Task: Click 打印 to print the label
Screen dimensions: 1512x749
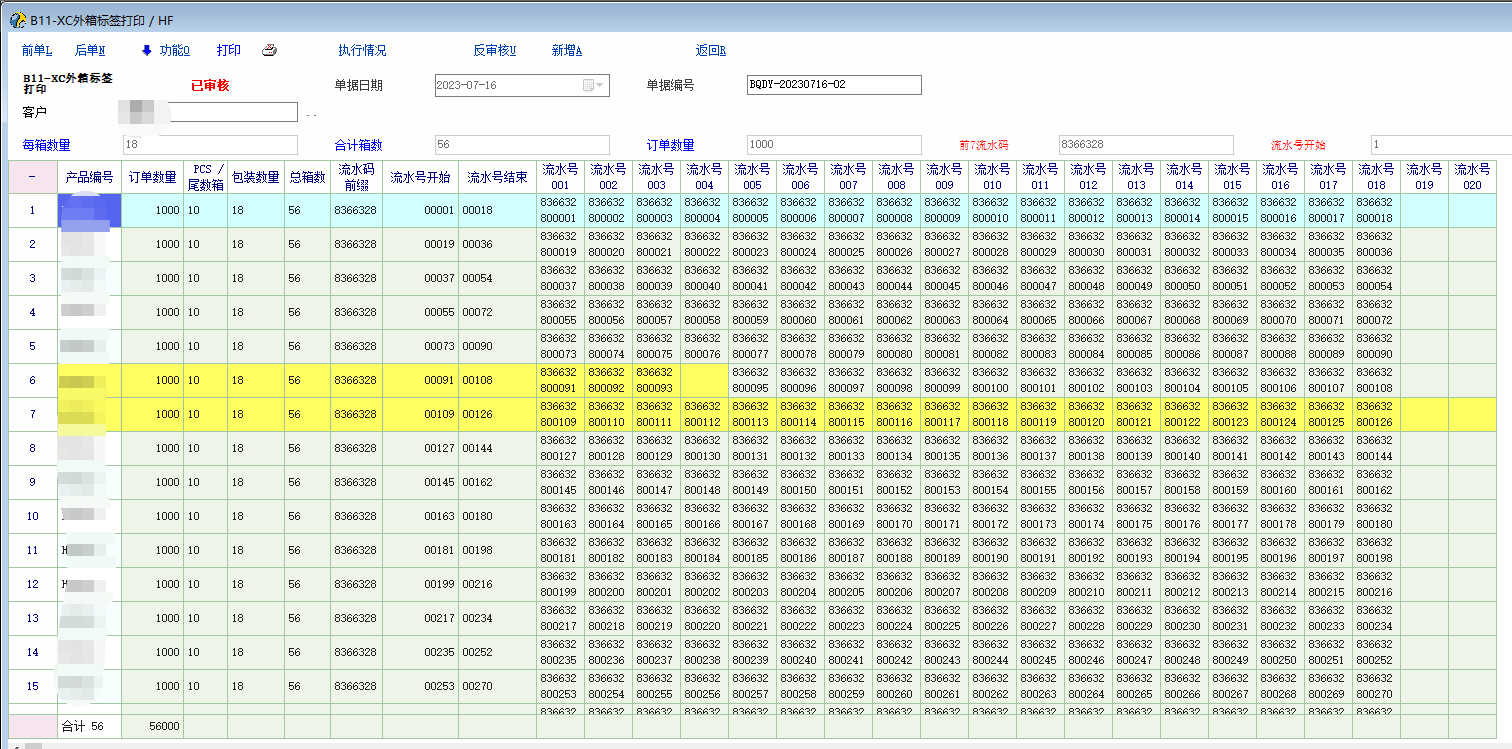Action: (x=229, y=51)
